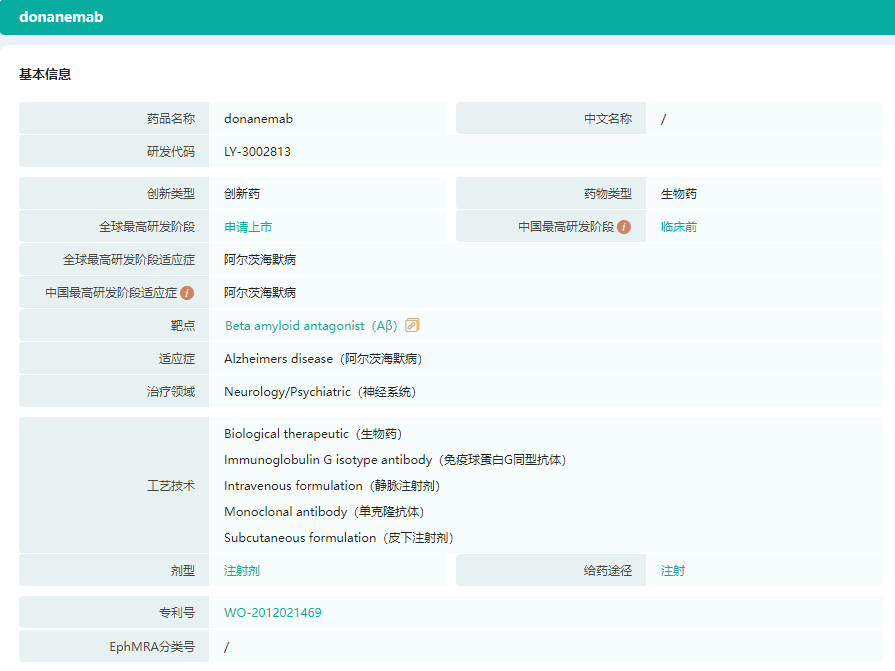
Task: Click the donanemab title in green header
Action: click(61, 17)
